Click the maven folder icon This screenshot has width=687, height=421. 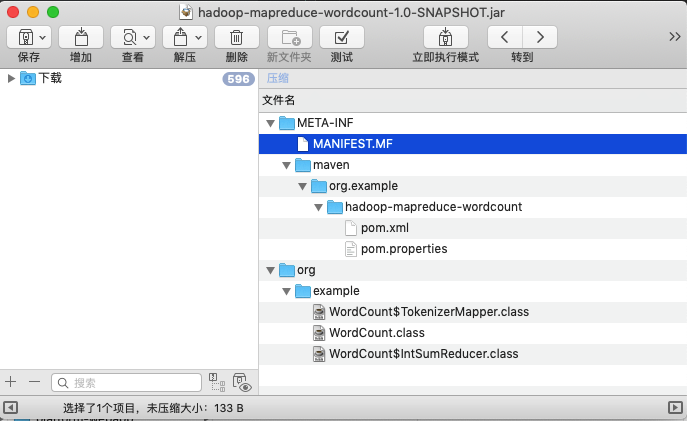(303, 165)
